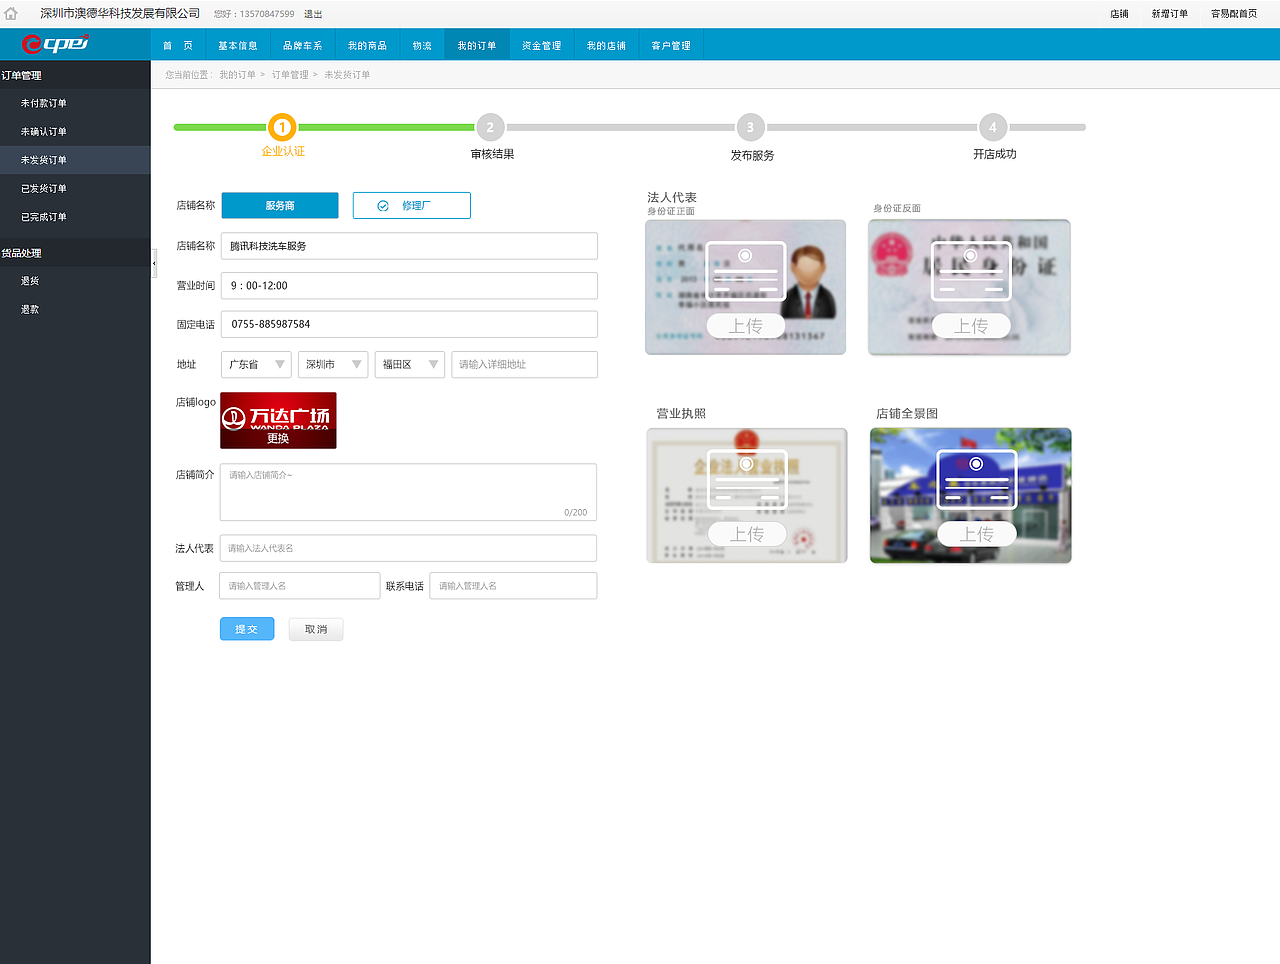Click the 法人代表 name input field
Viewport: 1280px width, 964px height.
(408, 548)
